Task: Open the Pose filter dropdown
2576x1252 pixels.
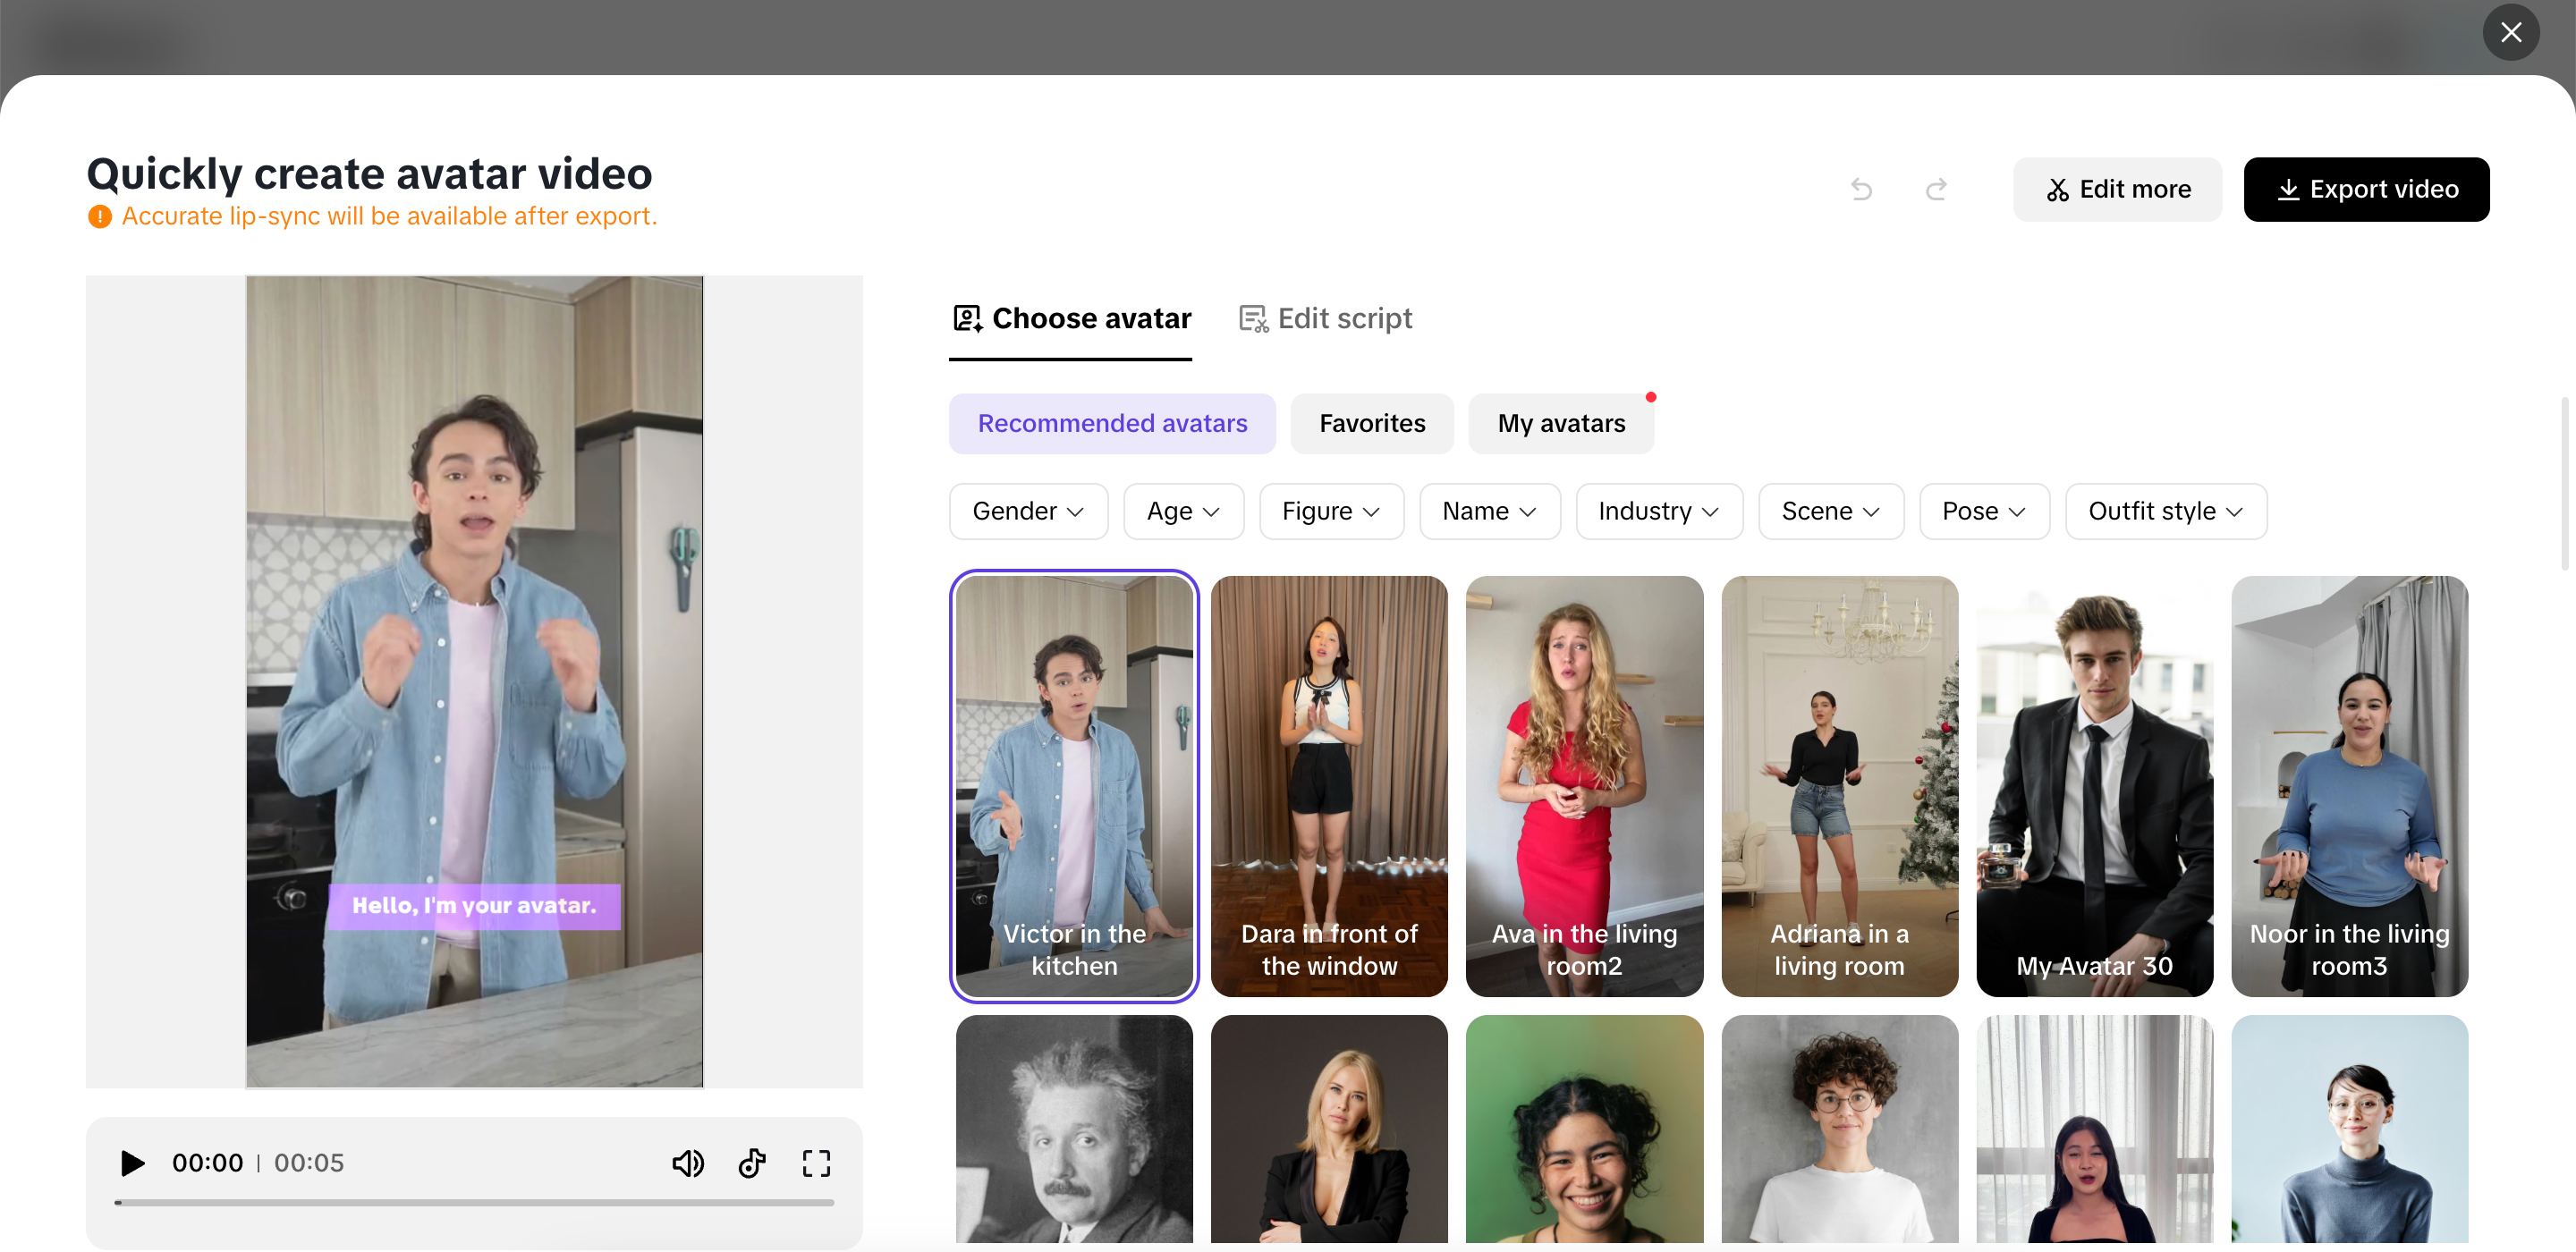Action: [1984, 511]
